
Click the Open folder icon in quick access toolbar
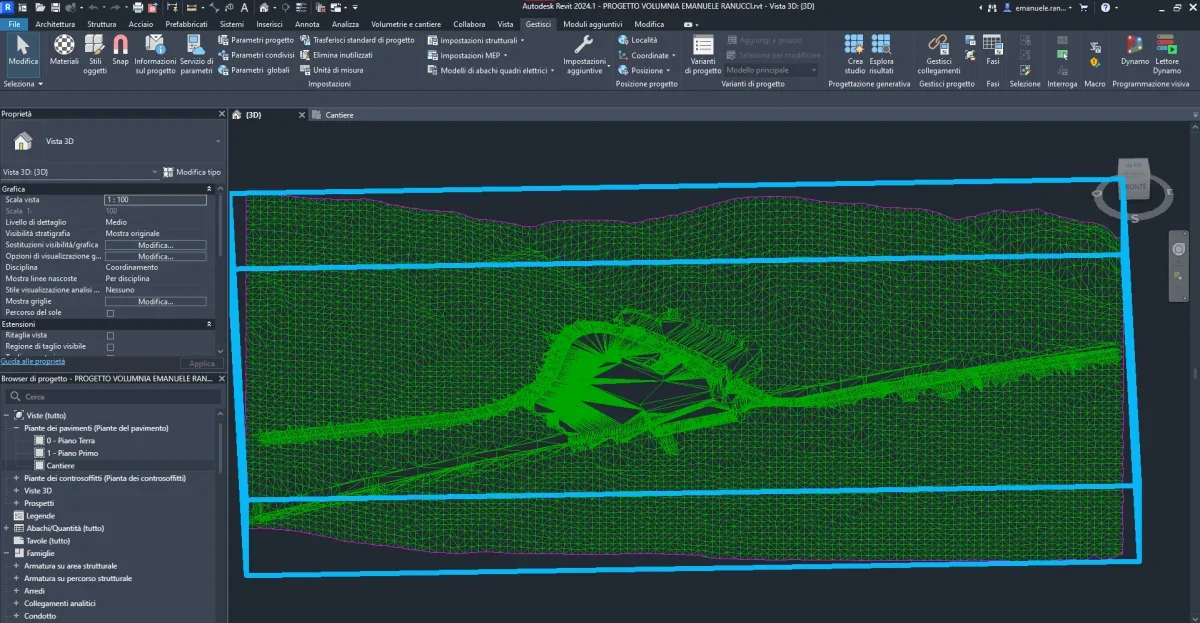pyautogui.click(x=41, y=7)
